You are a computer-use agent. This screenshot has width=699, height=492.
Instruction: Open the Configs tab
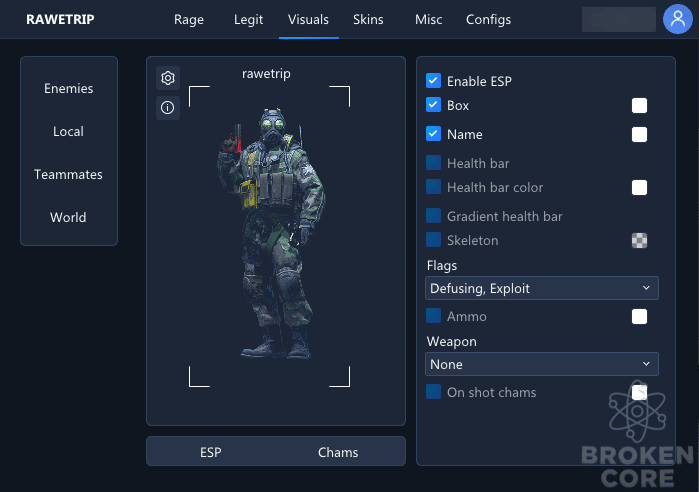coord(488,20)
